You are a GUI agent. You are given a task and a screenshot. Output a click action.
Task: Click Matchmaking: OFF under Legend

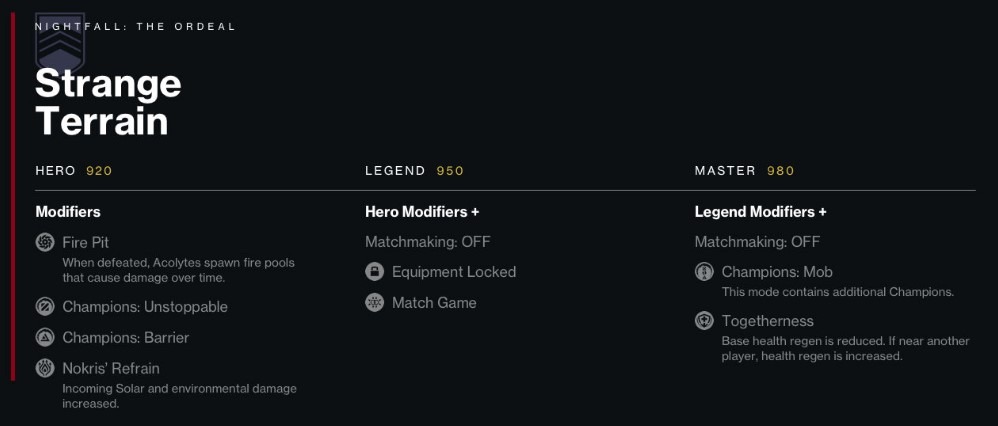(x=428, y=242)
